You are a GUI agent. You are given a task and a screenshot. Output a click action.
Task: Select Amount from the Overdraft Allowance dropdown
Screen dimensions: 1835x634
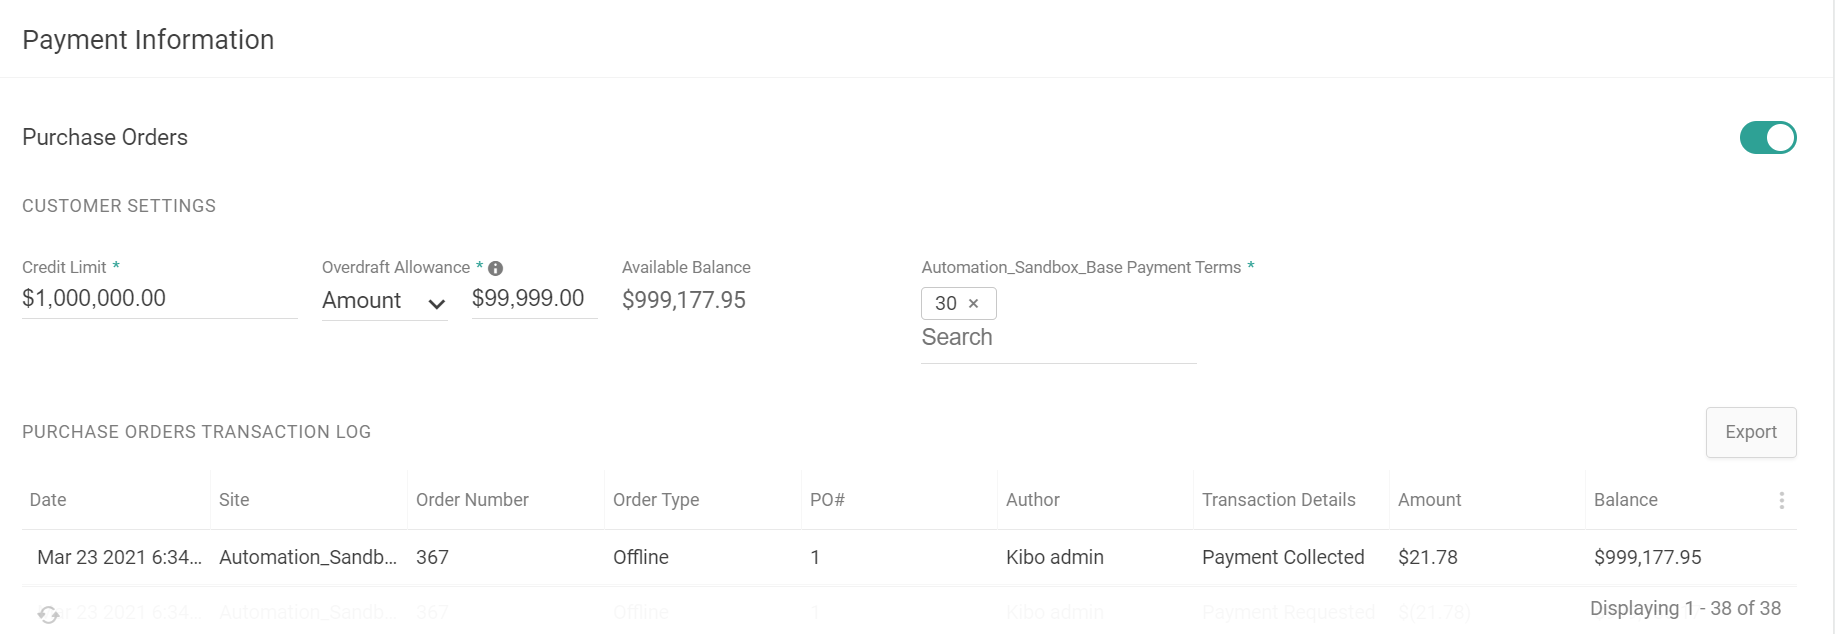click(370, 301)
